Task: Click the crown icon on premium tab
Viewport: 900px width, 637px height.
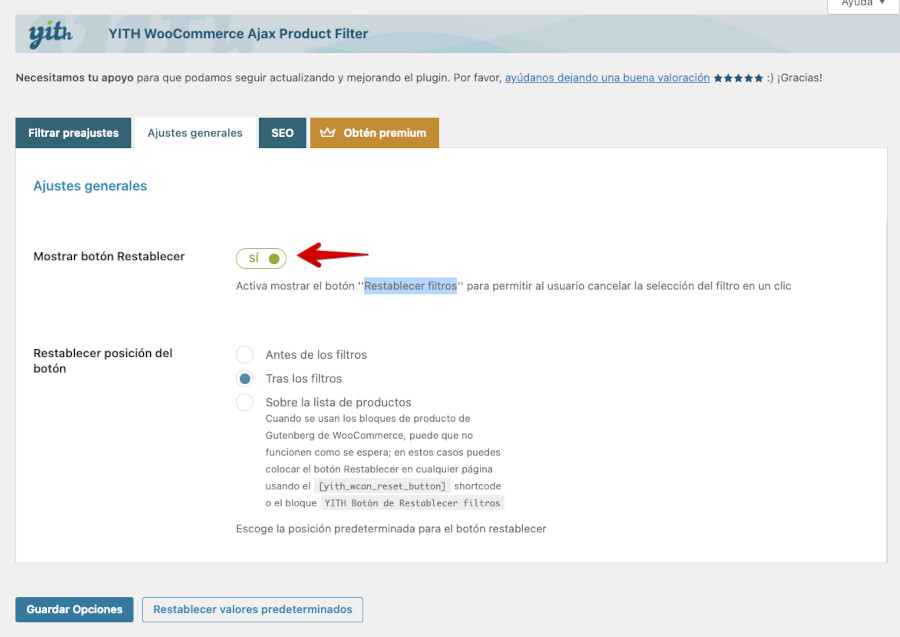Action: (x=327, y=133)
